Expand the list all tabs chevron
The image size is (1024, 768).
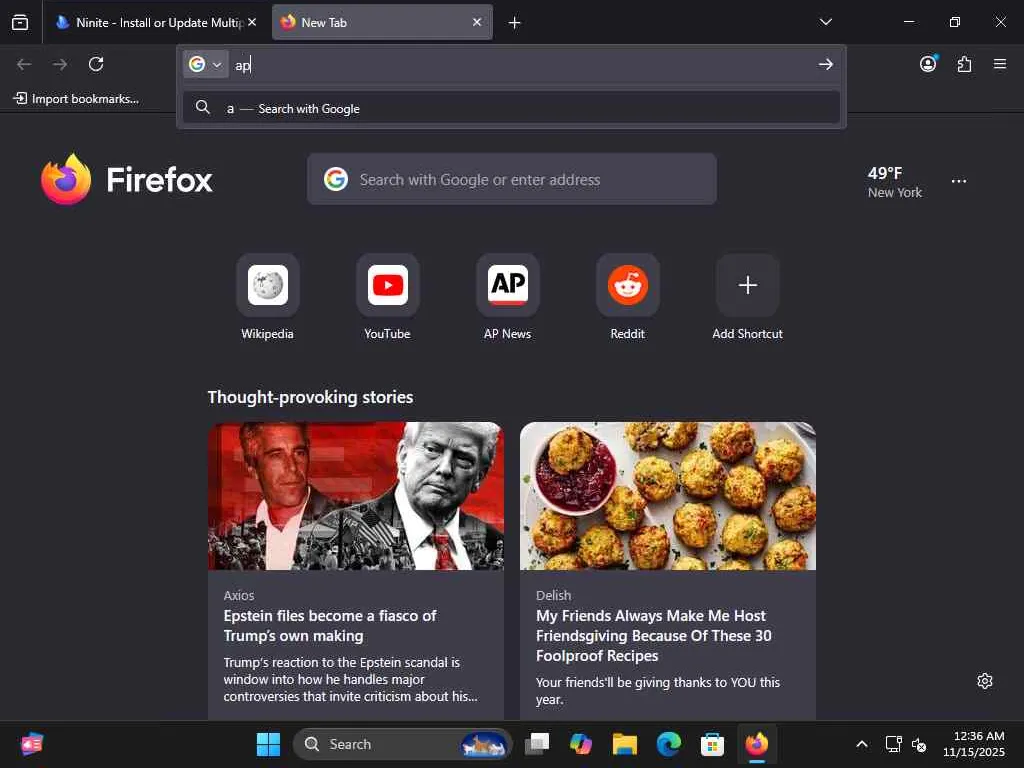pos(825,22)
